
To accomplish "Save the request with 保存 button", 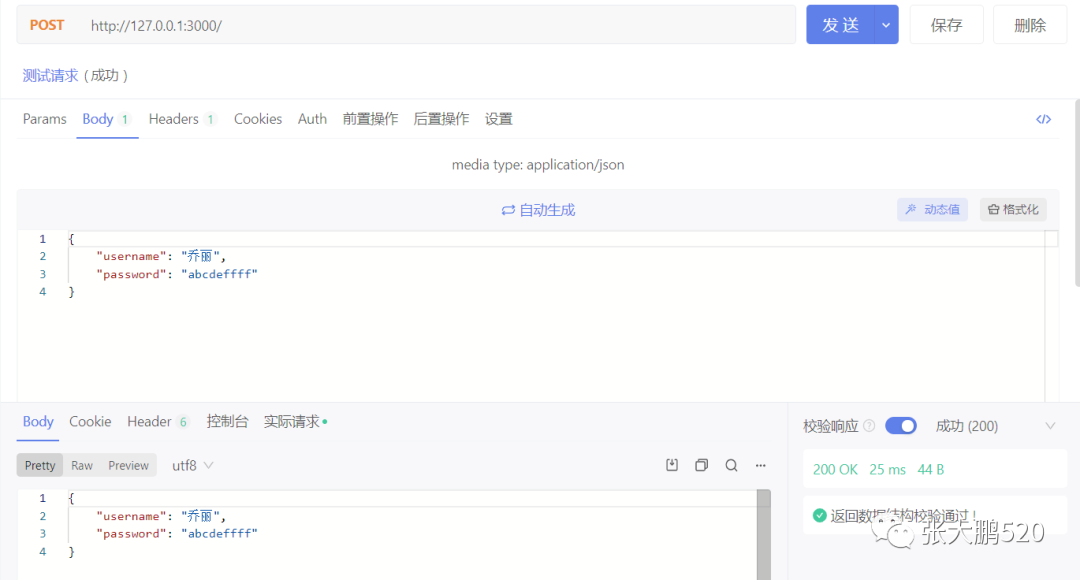I will tap(946, 24).
